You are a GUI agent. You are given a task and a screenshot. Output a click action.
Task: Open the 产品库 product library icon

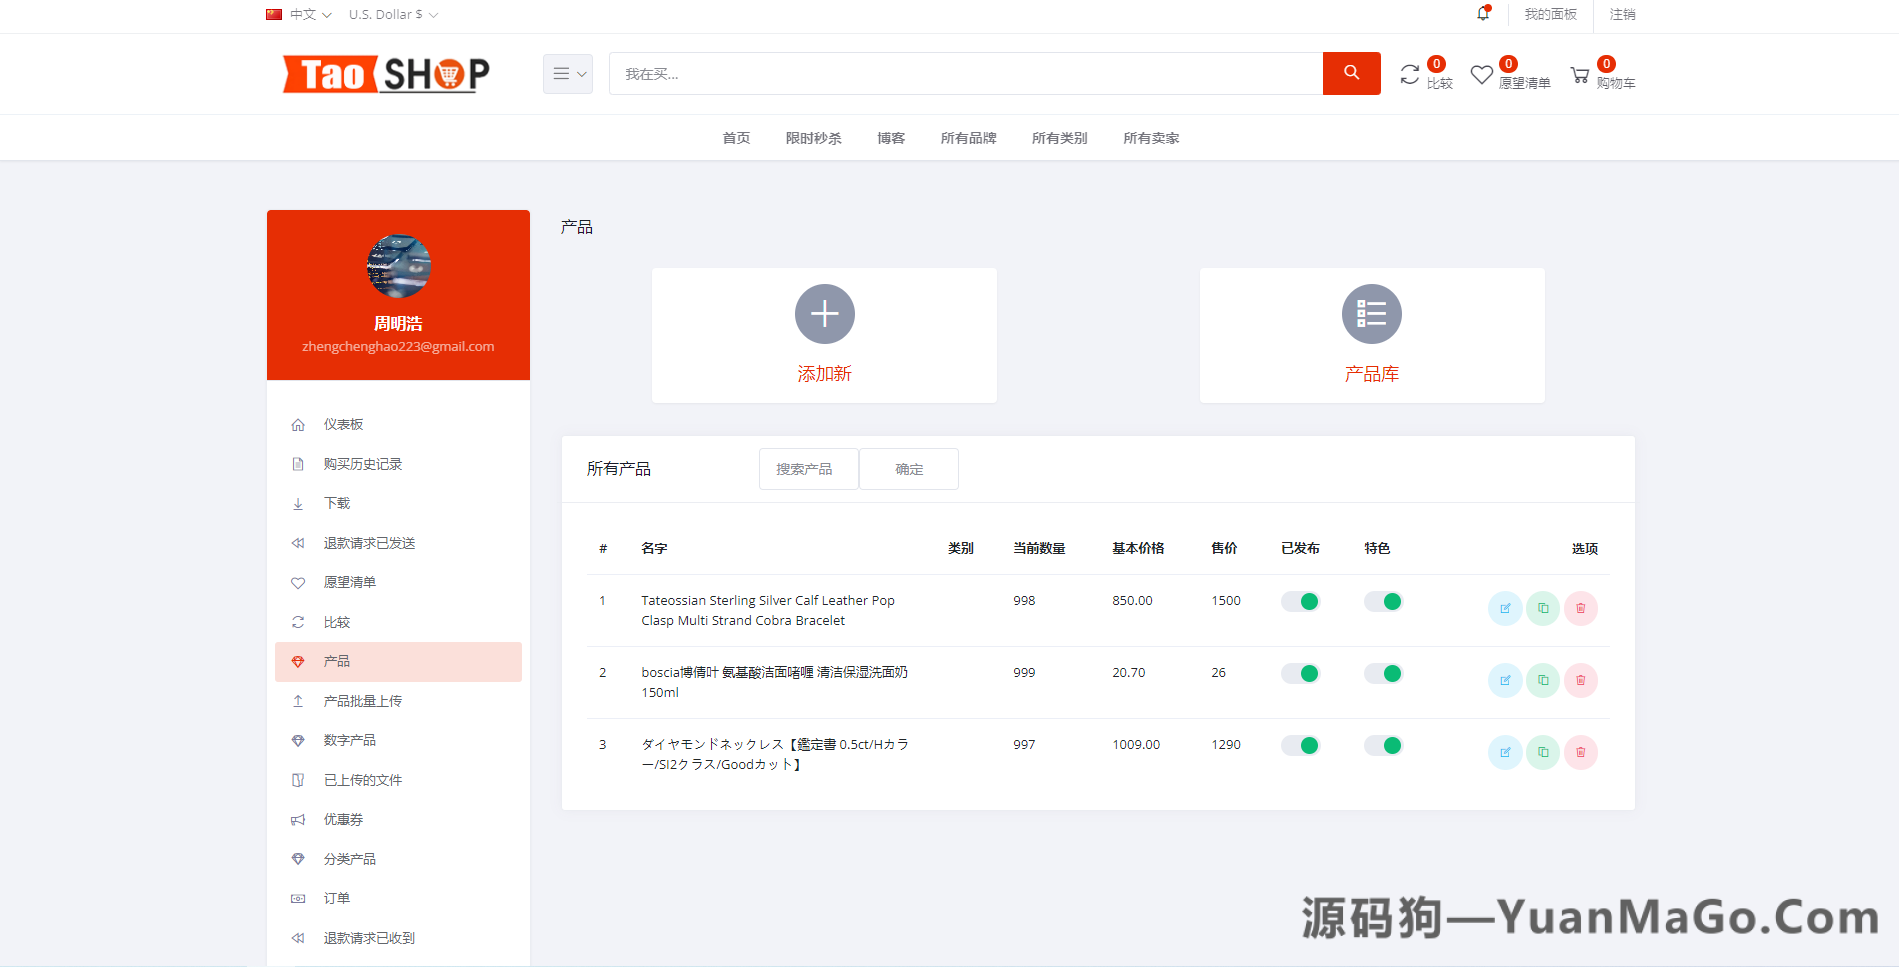click(1371, 313)
